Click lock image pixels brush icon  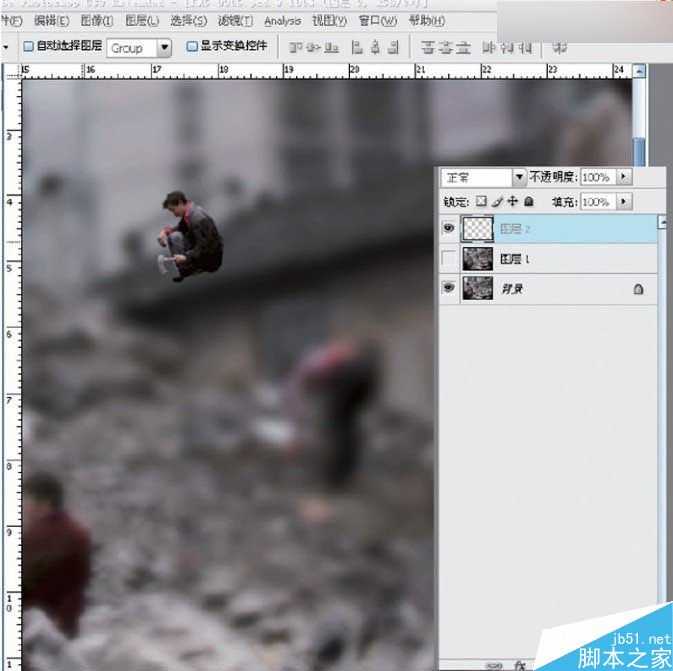click(496, 202)
